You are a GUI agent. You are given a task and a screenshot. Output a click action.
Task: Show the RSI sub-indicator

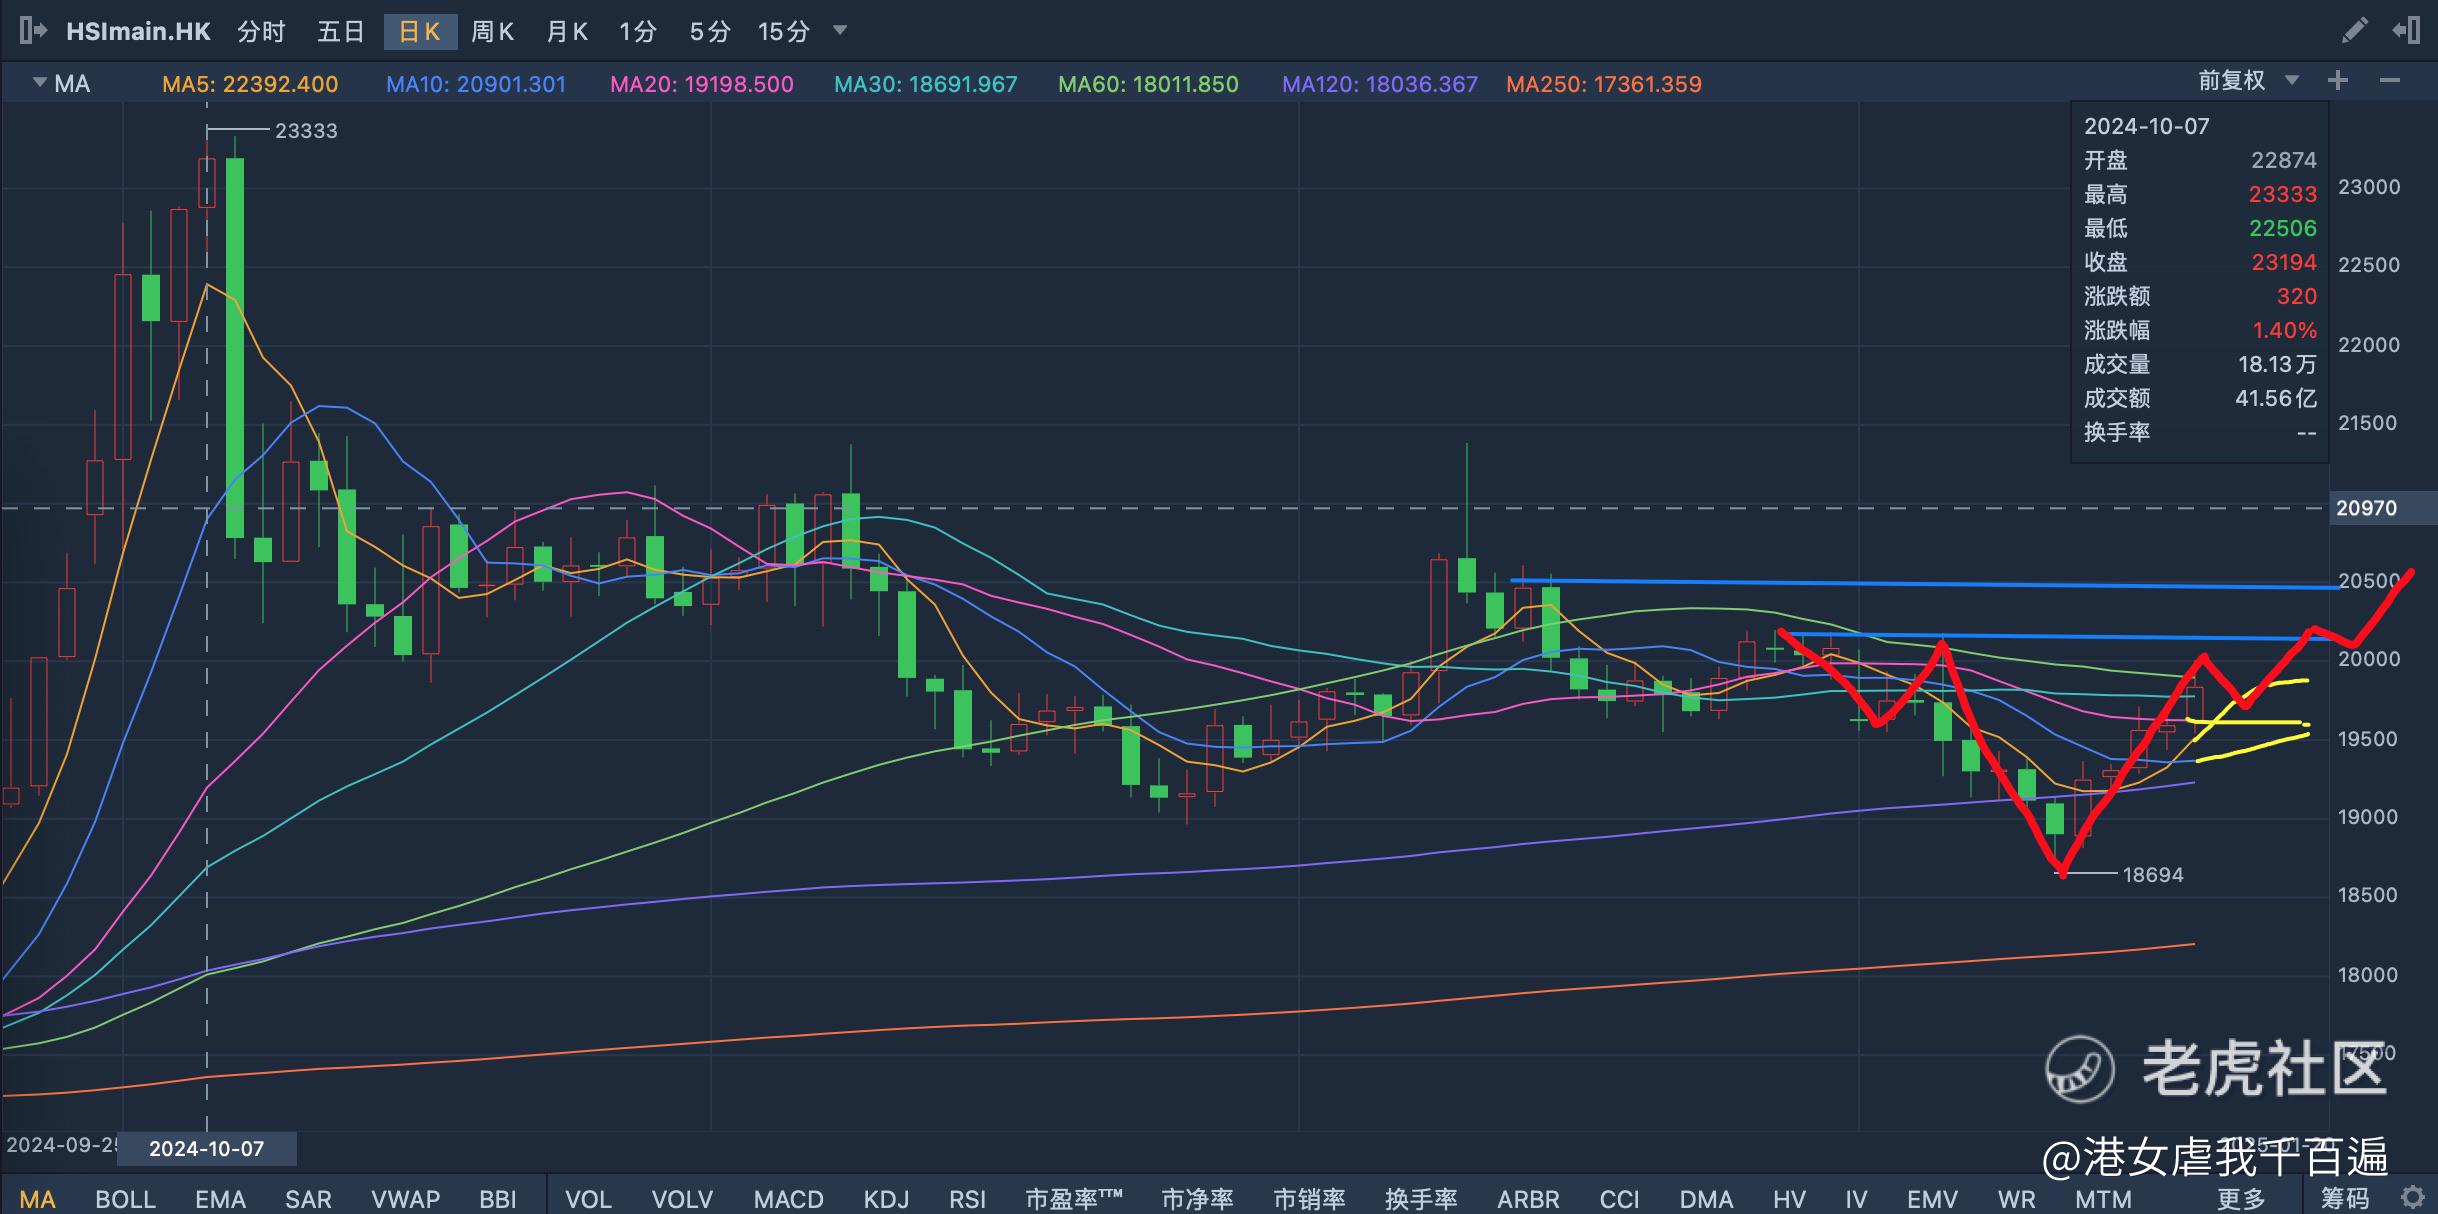[x=967, y=1198]
